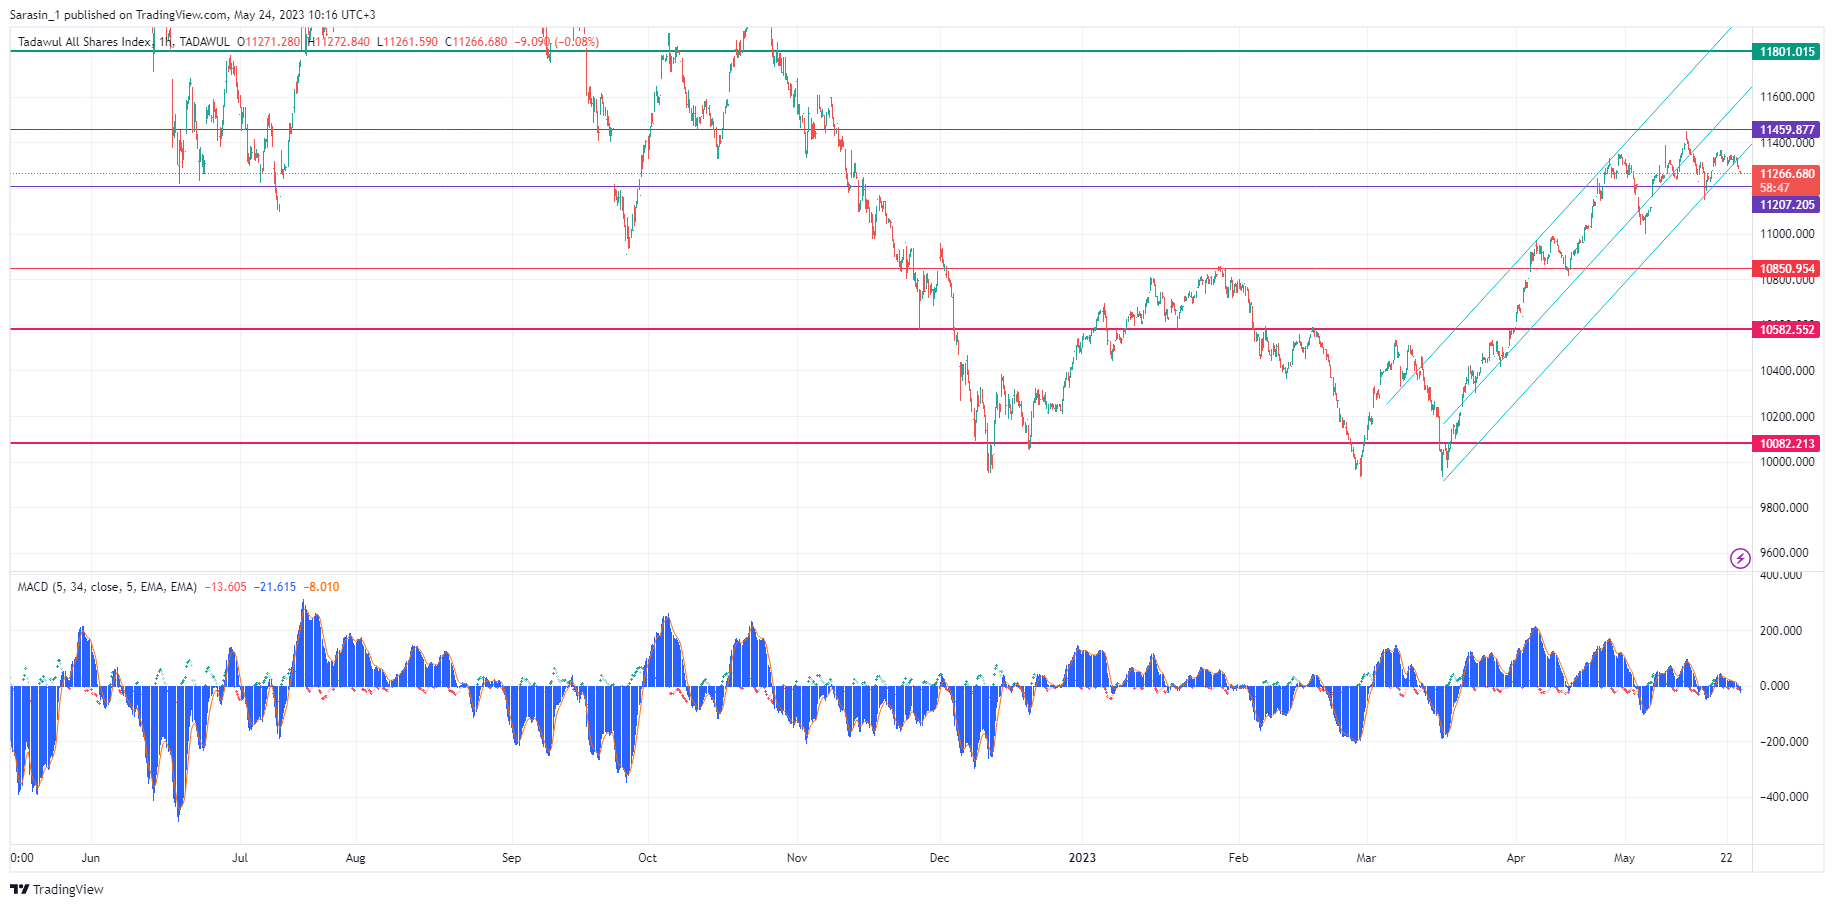Click the Dec label on time axis
Image resolution: width=1834 pixels, height=907 pixels.
[x=939, y=858]
